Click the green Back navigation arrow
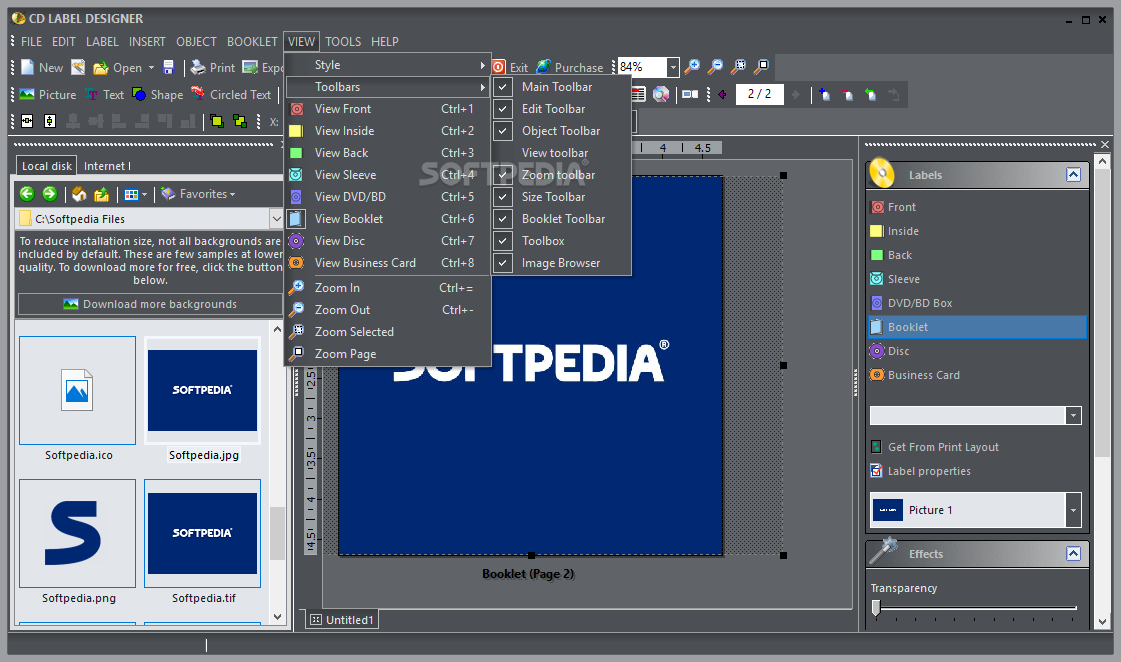Image resolution: width=1121 pixels, height=662 pixels. click(x=27, y=194)
